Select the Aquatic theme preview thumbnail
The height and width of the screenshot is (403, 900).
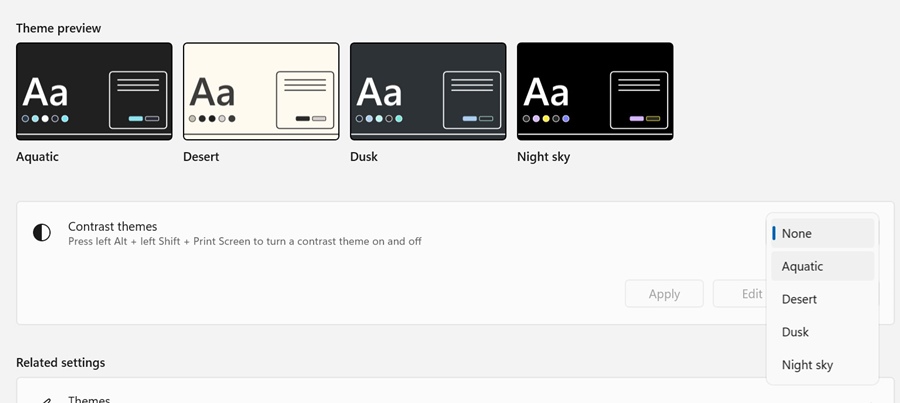(94, 91)
